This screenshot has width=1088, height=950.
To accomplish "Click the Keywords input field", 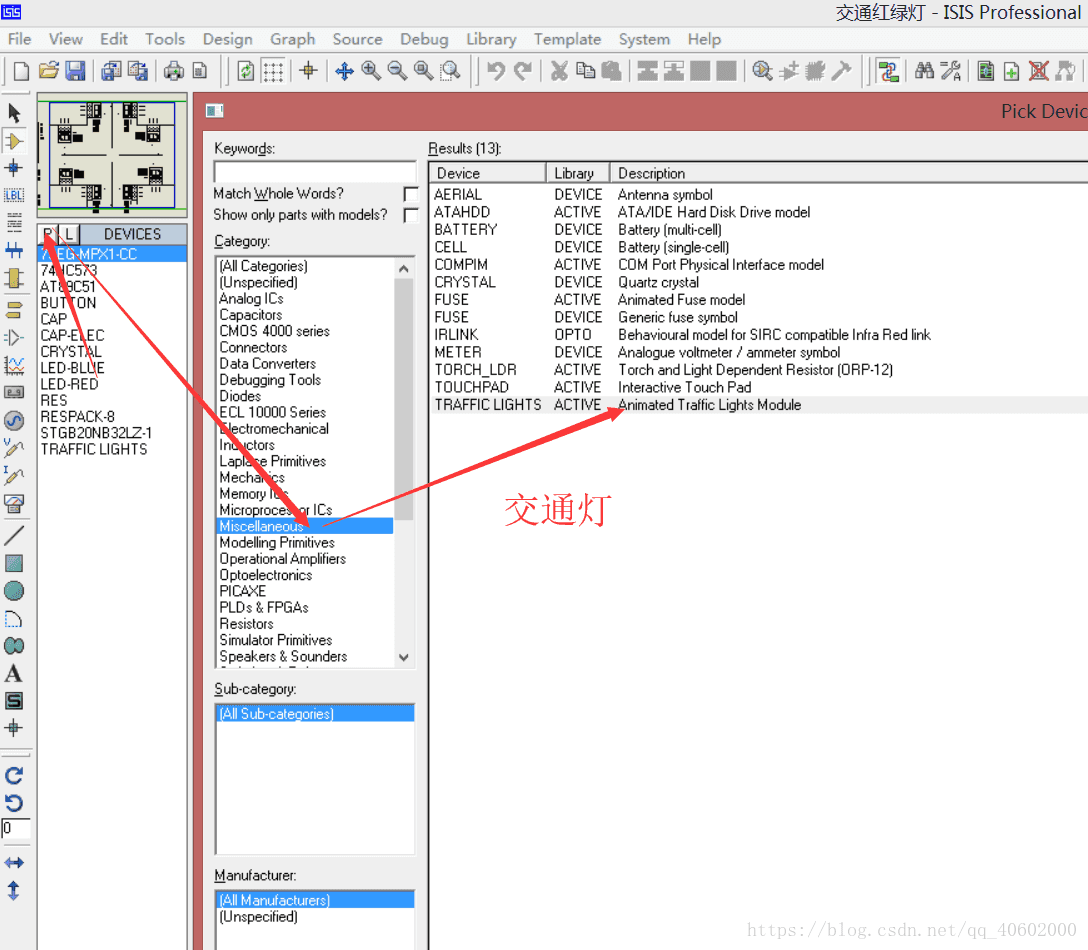I will tap(315, 171).
